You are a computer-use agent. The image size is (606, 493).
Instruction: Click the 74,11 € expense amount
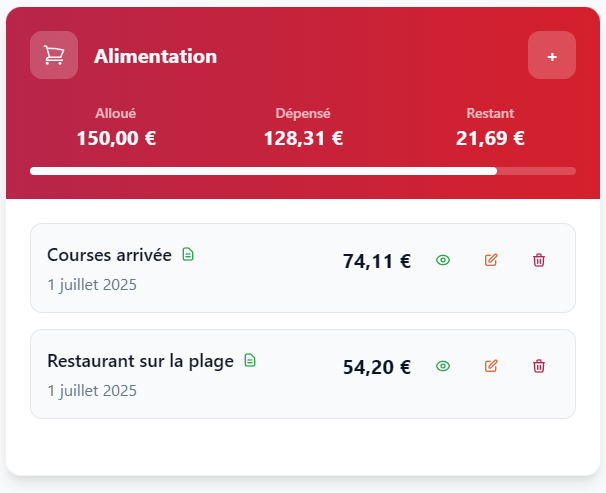coord(377,261)
